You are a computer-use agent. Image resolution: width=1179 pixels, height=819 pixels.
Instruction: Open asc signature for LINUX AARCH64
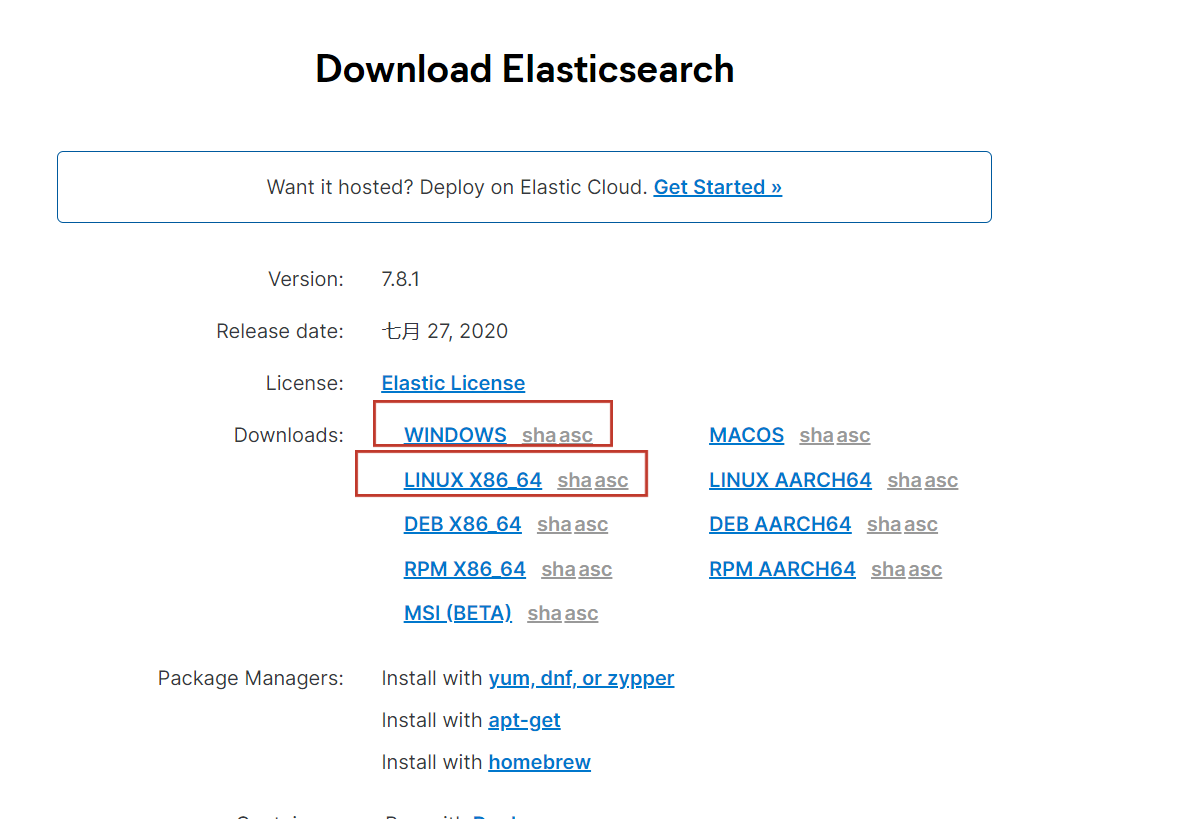[x=941, y=480]
